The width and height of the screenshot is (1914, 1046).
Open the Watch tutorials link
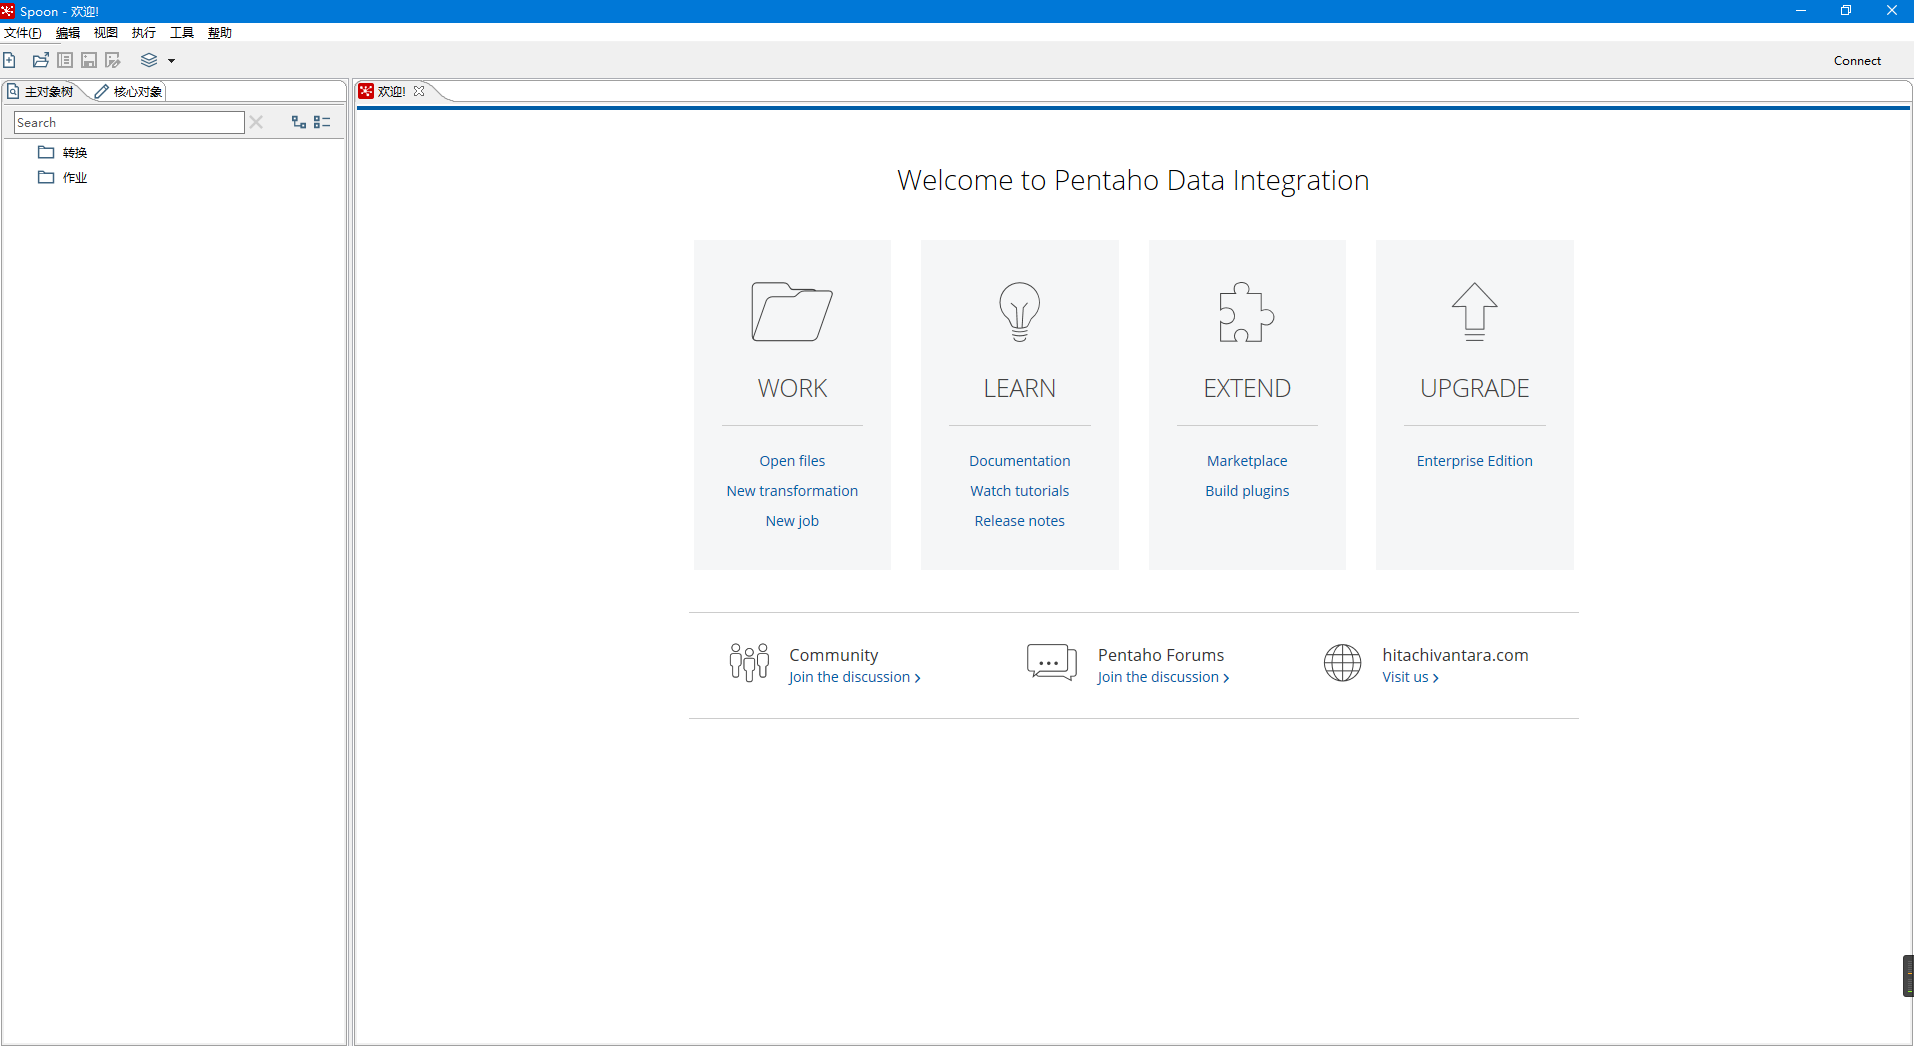coord(1020,491)
